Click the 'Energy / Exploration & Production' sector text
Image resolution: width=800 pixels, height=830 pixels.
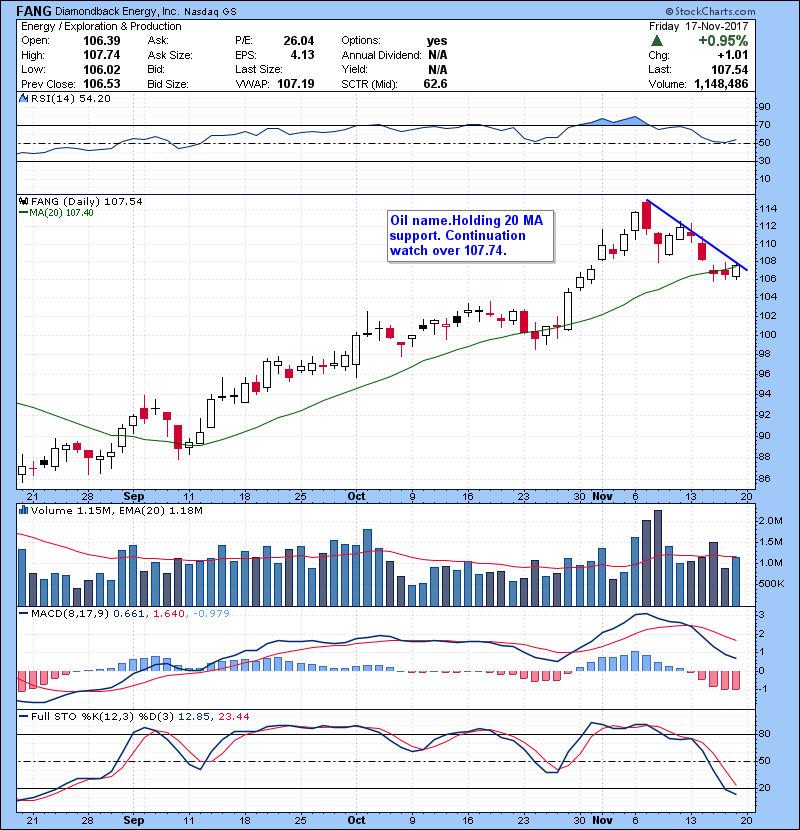[x=101, y=26]
